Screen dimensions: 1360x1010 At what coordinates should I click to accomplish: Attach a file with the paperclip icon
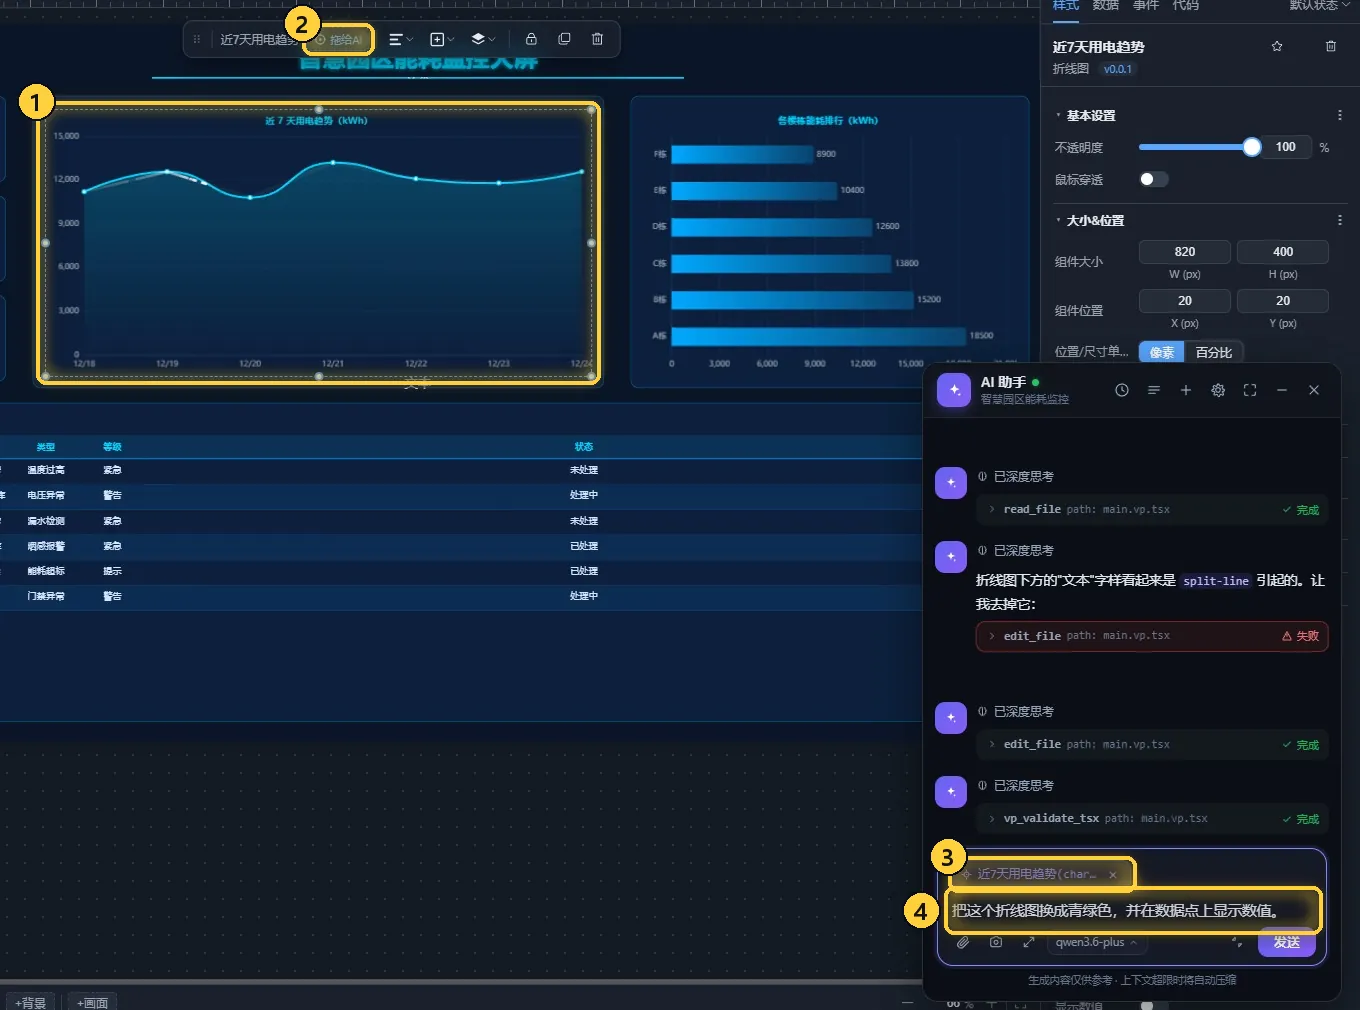click(x=963, y=942)
